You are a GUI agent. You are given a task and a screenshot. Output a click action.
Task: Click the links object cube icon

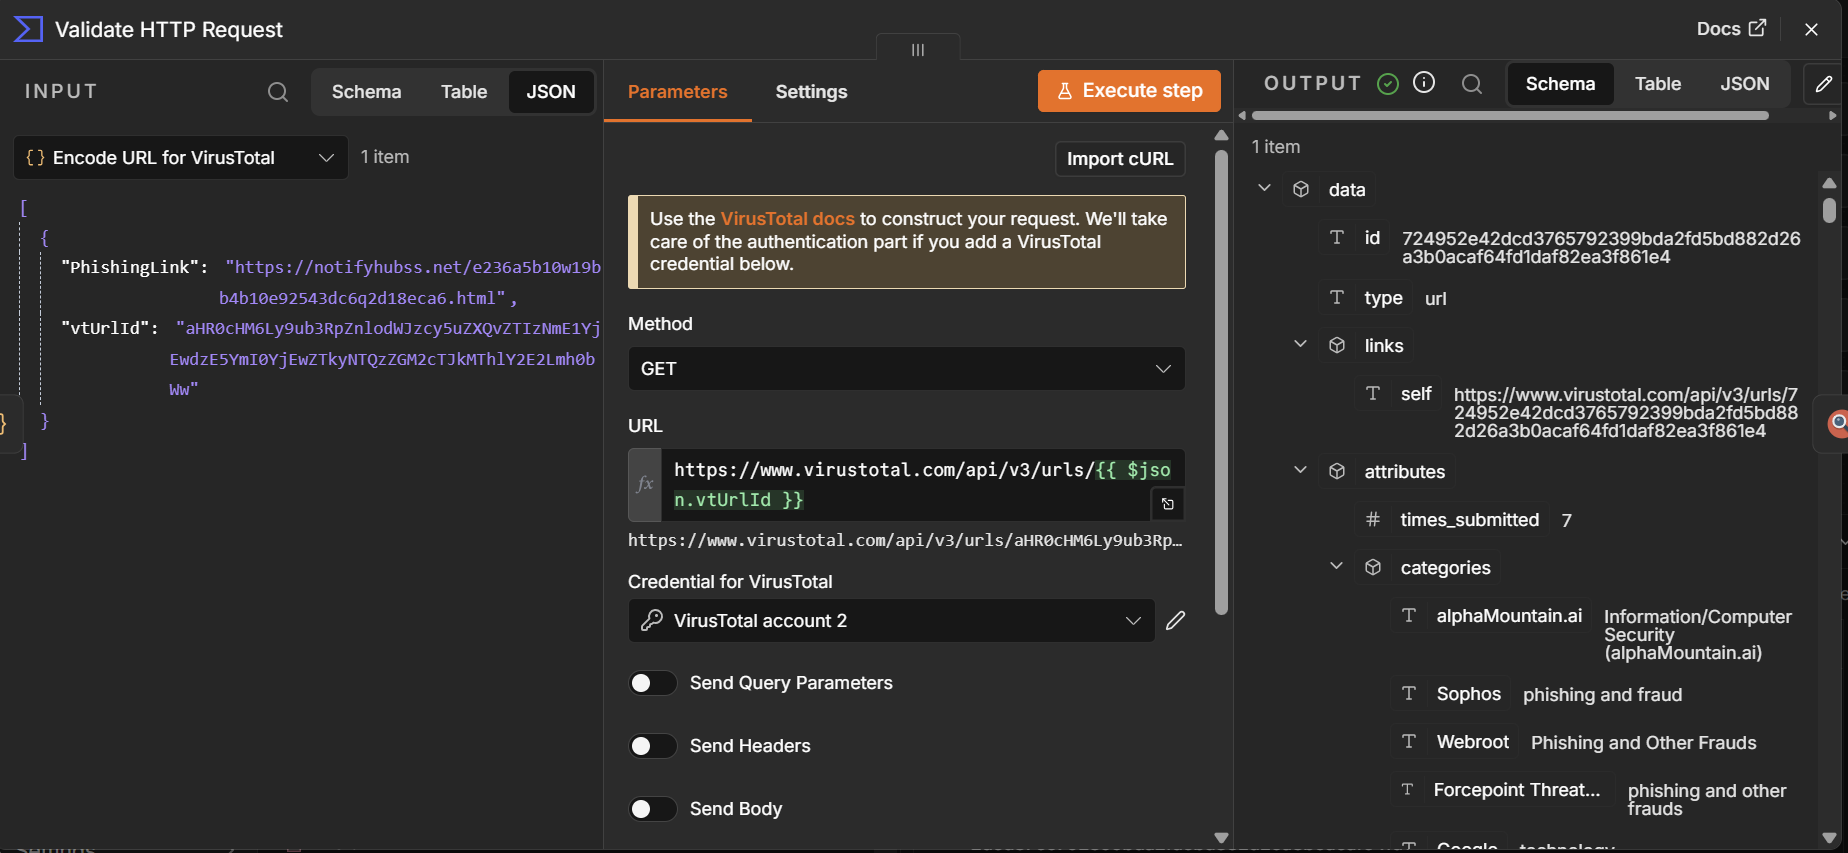[x=1337, y=345]
